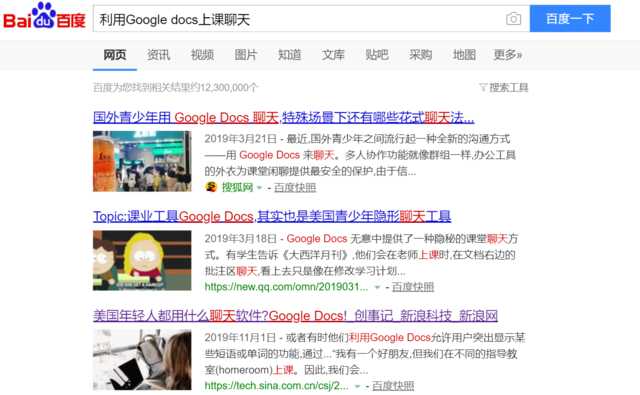The height and width of the screenshot is (395, 640).
Task: Open the 地图 tab
Action: click(464, 55)
